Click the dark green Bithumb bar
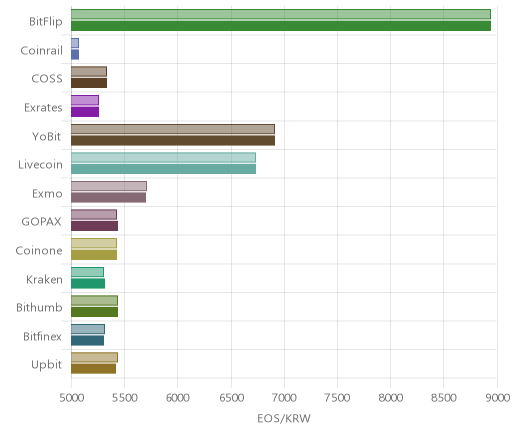Viewport: 512px width, 436px height. click(94, 312)
